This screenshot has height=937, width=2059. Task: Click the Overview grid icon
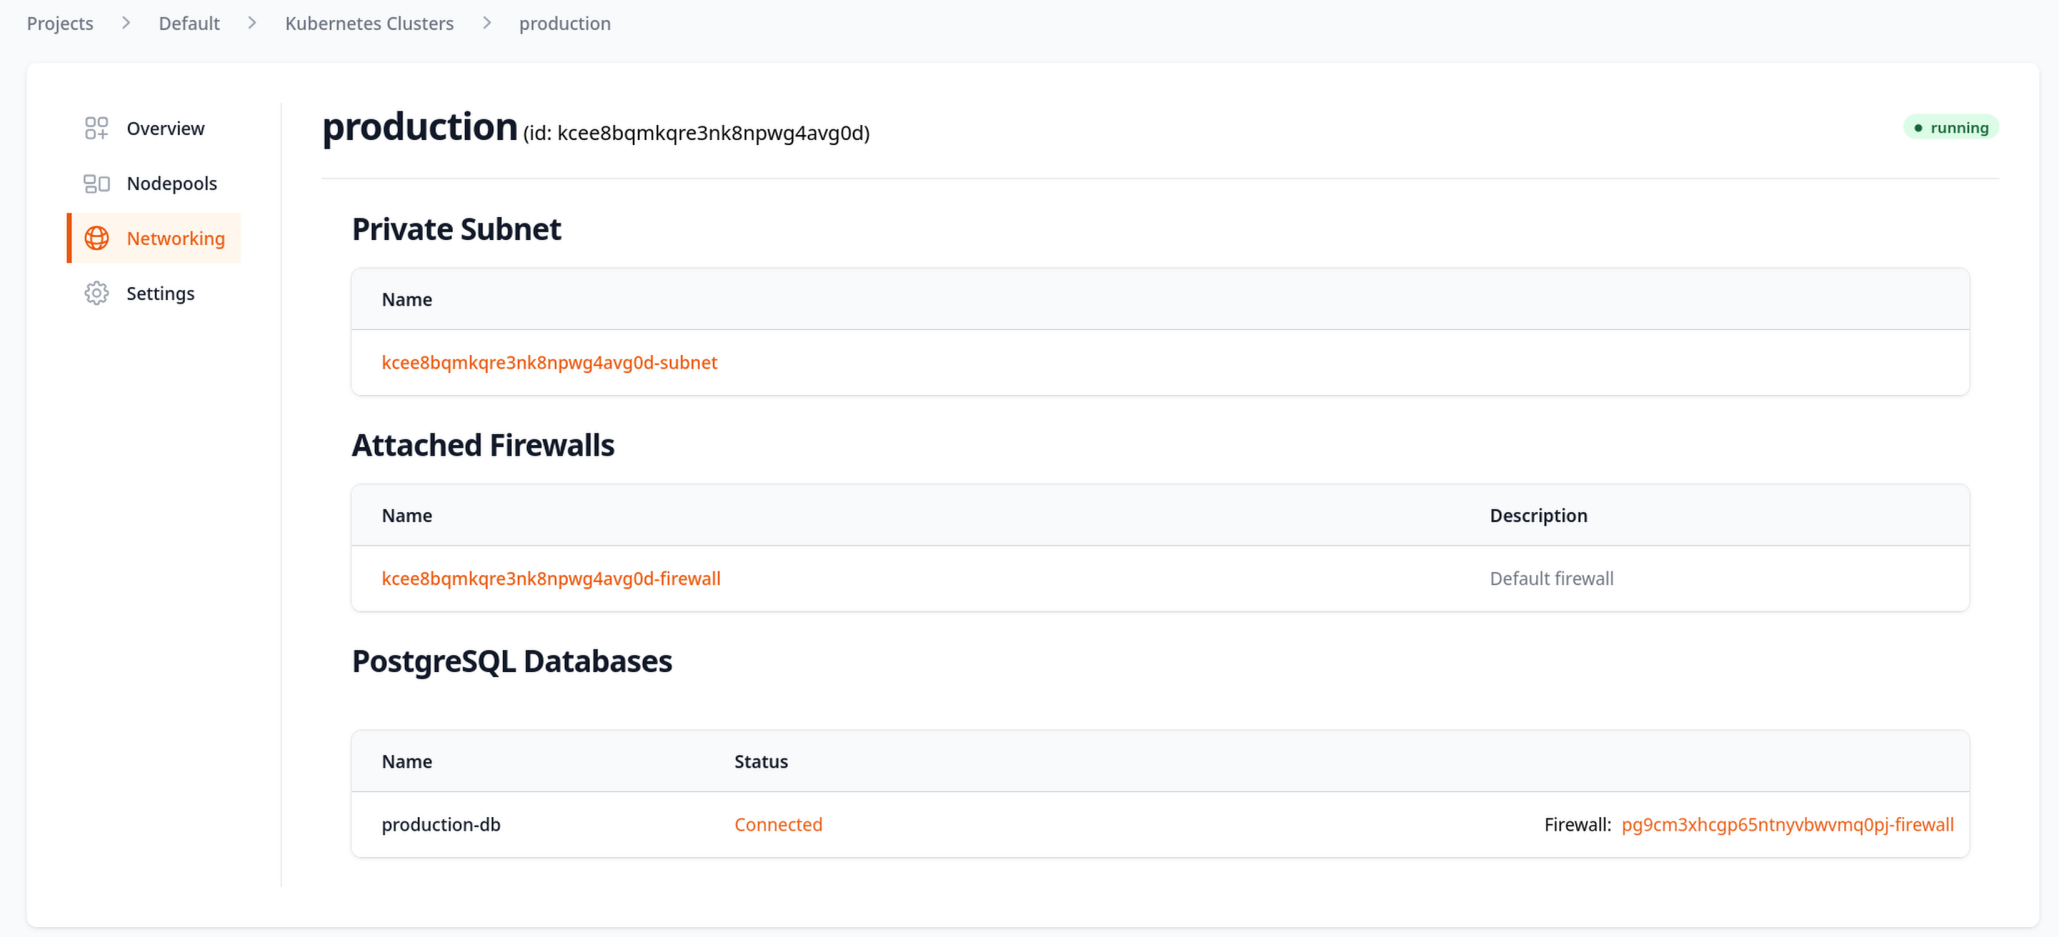coord(96,128)
